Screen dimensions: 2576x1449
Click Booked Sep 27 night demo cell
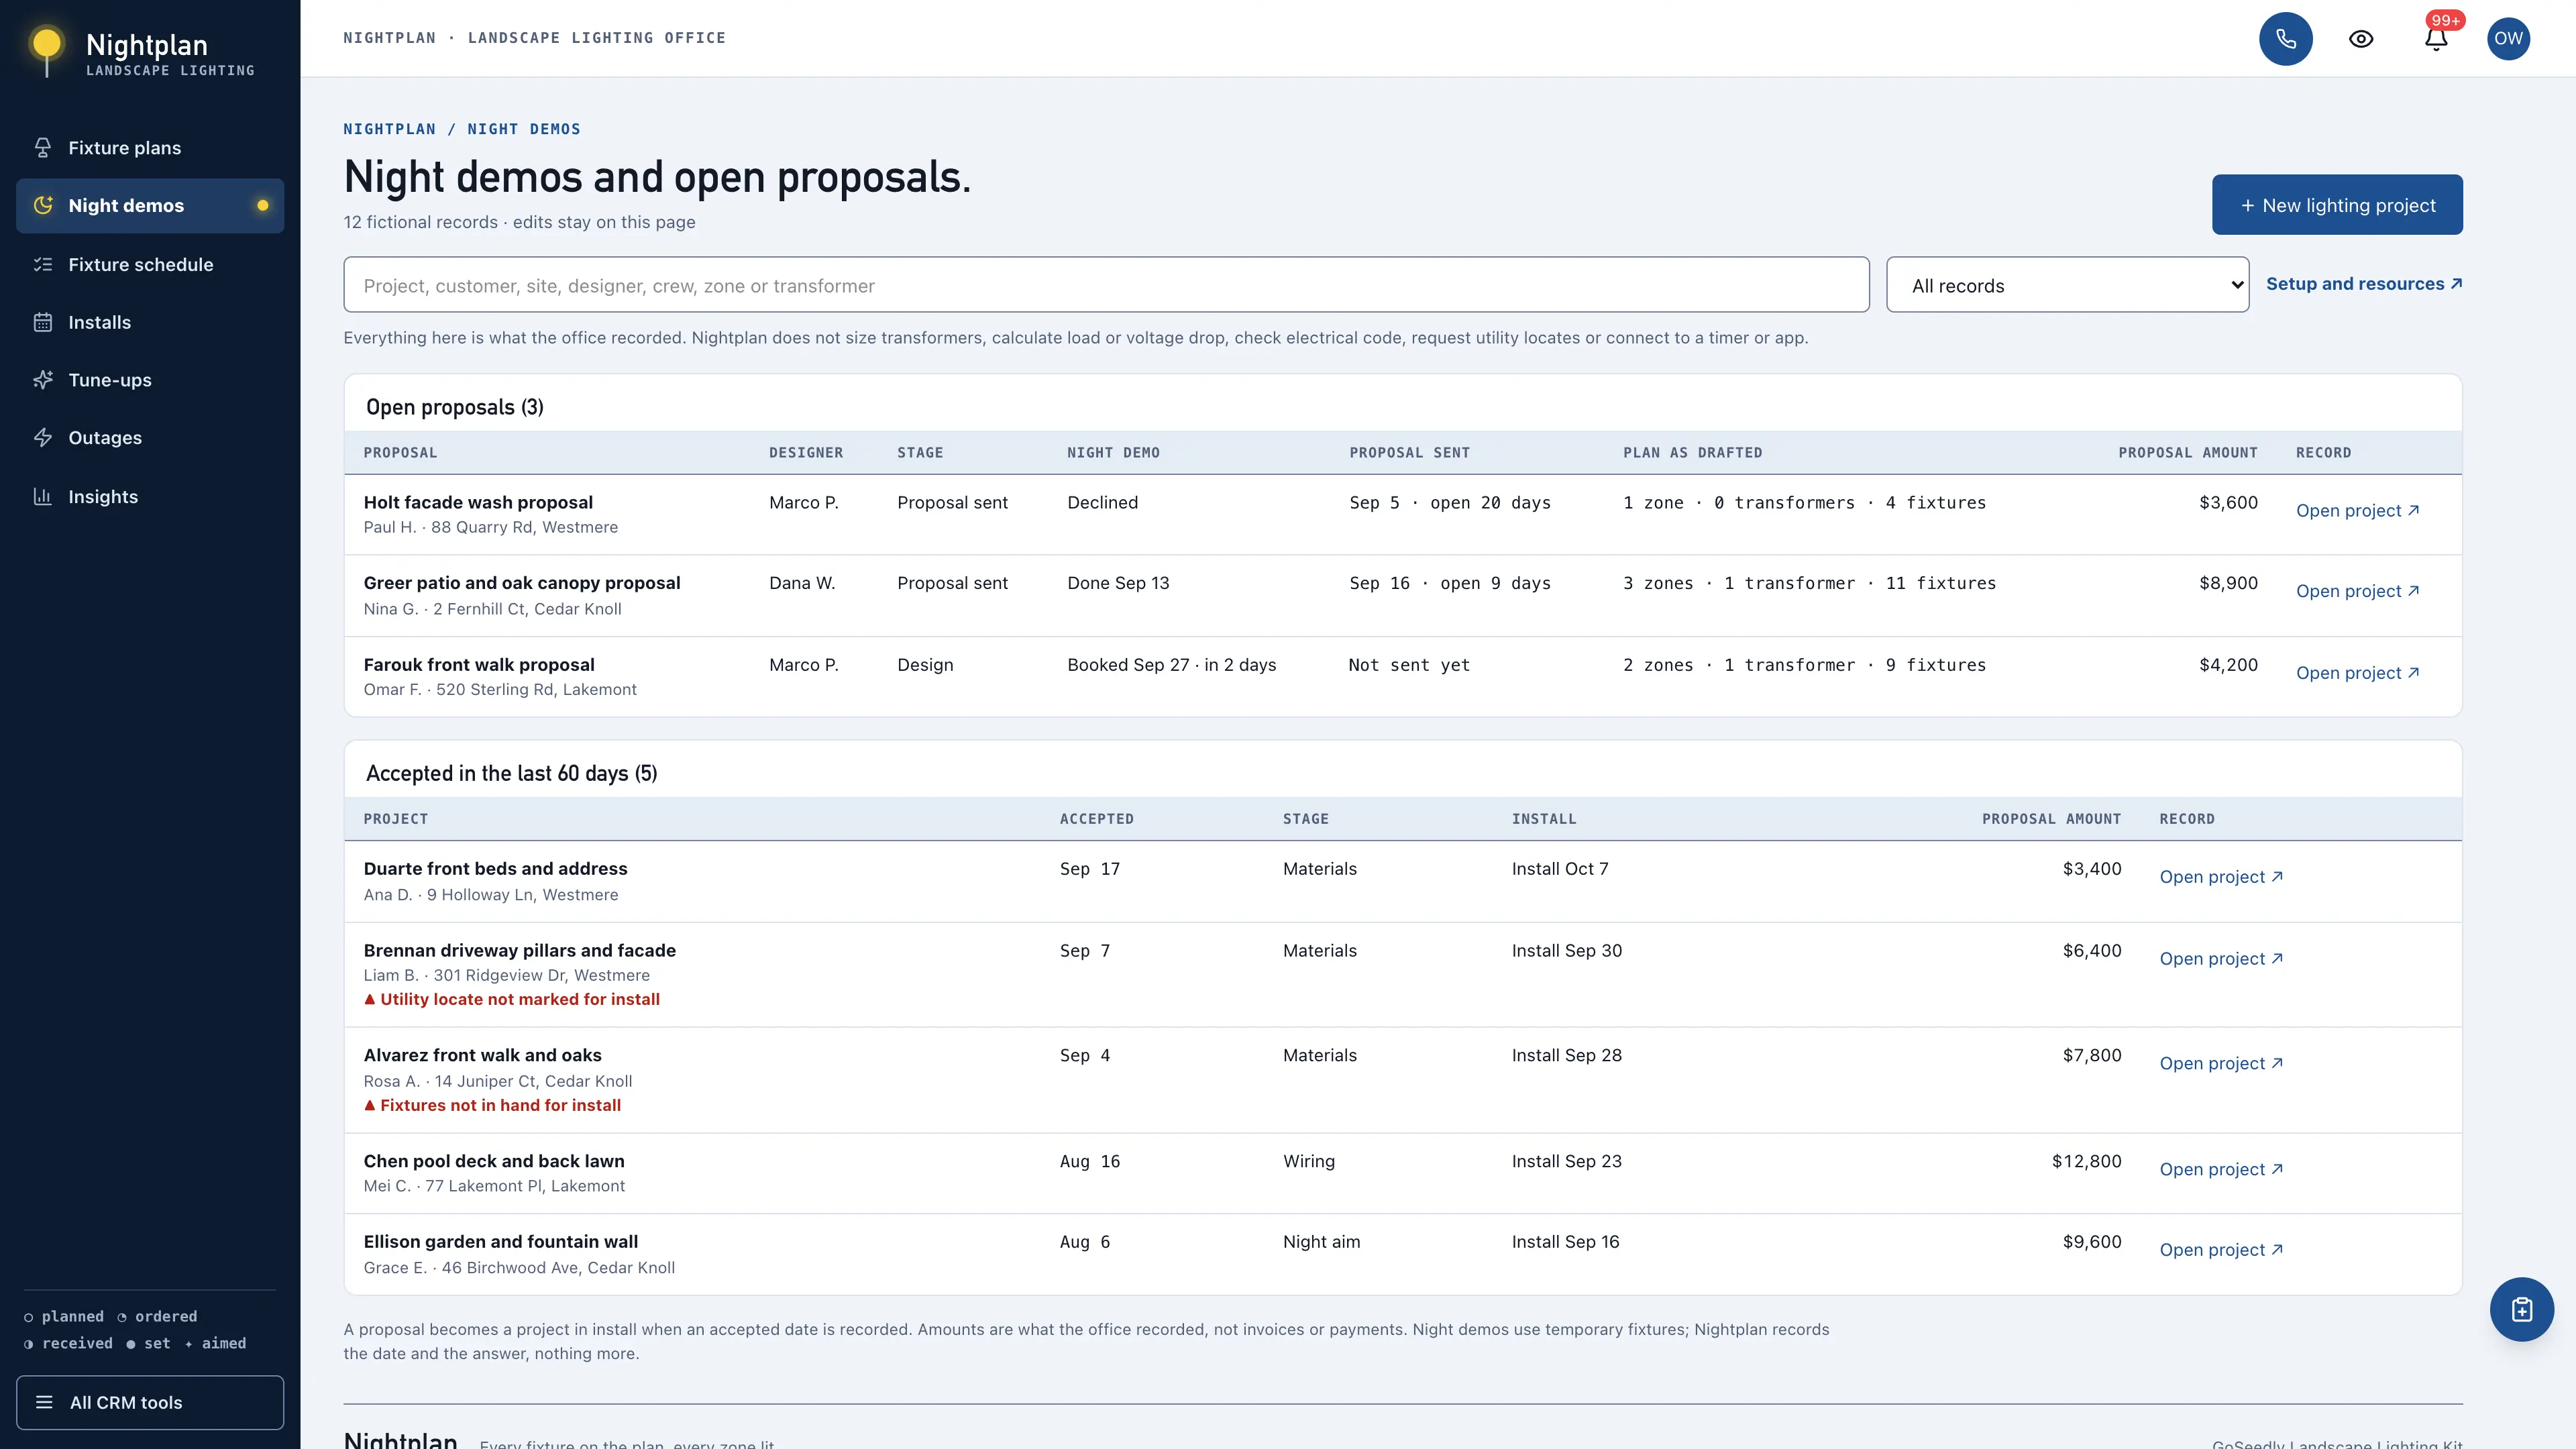coord(1171,665)
